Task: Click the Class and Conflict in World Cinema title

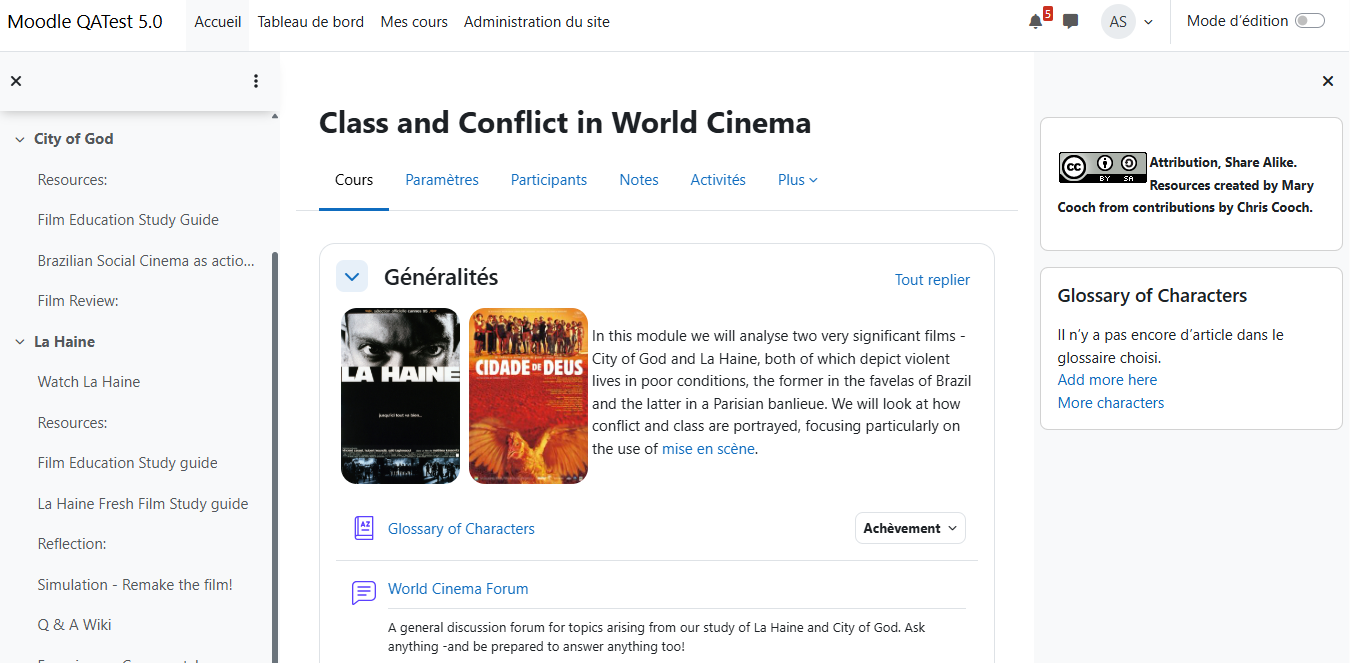Action: point(565,123)
